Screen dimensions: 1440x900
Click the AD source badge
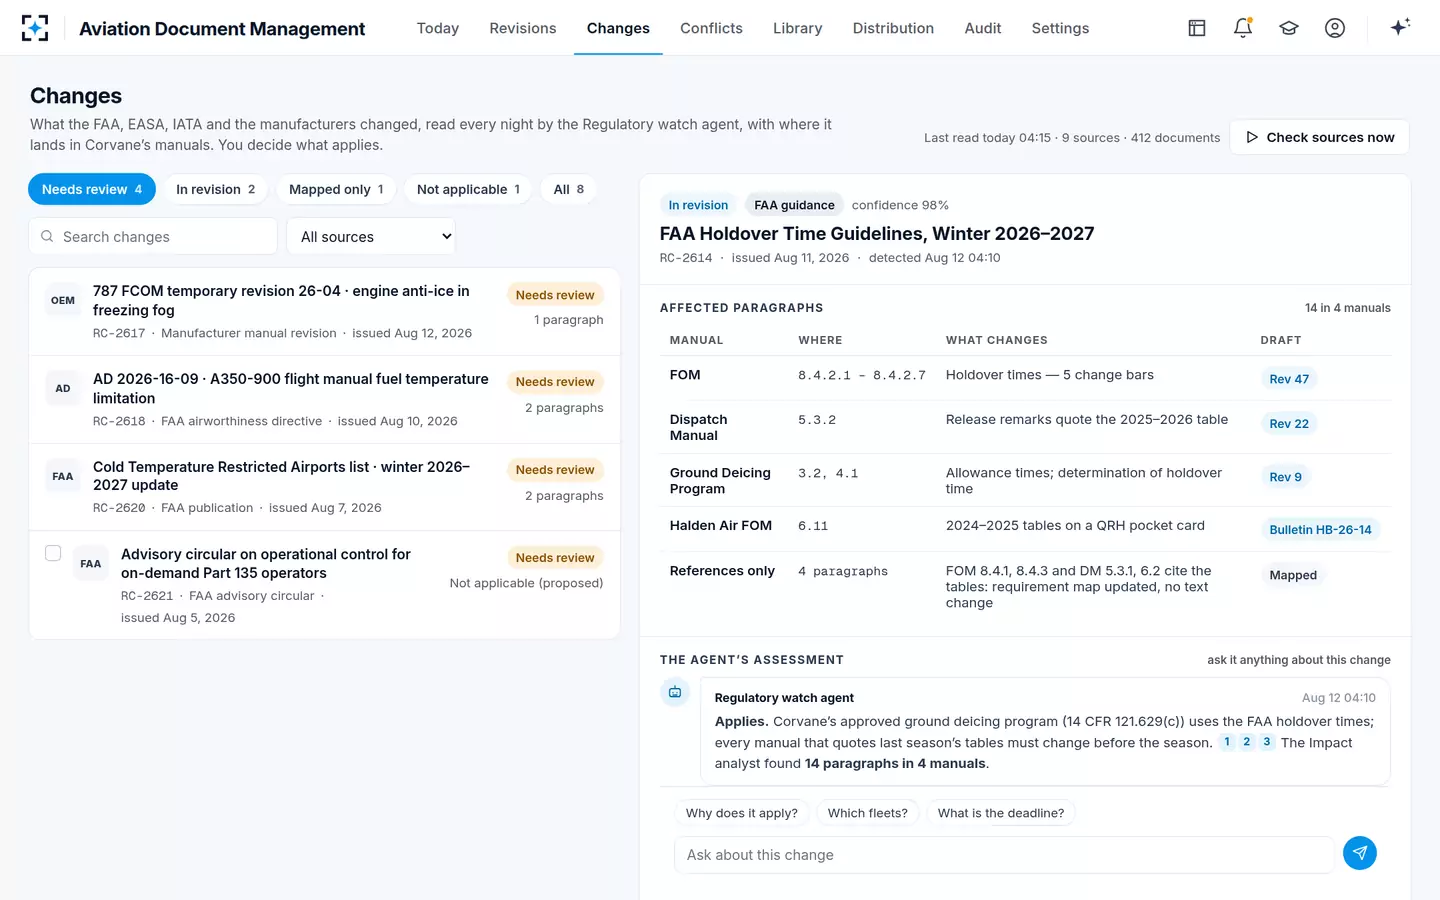63,388
